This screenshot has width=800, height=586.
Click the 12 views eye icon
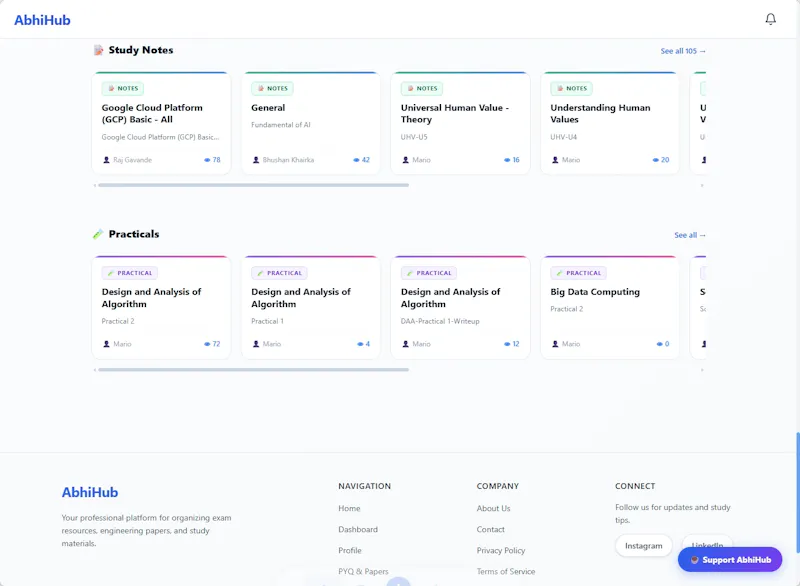point(507,344)
